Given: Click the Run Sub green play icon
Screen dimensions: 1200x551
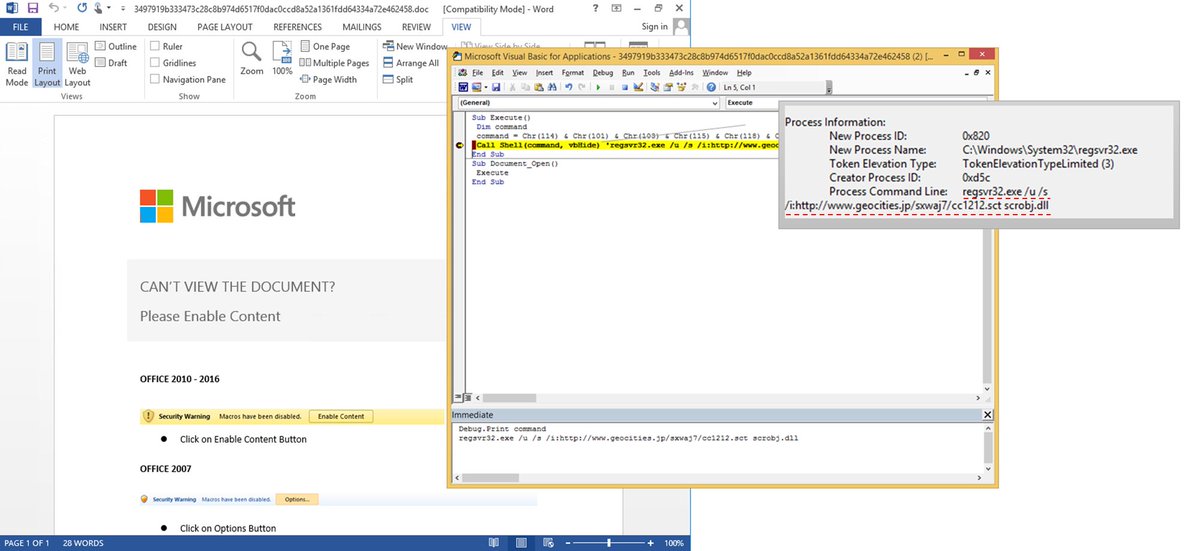Looking at the screenshot, I should (598, 87).
